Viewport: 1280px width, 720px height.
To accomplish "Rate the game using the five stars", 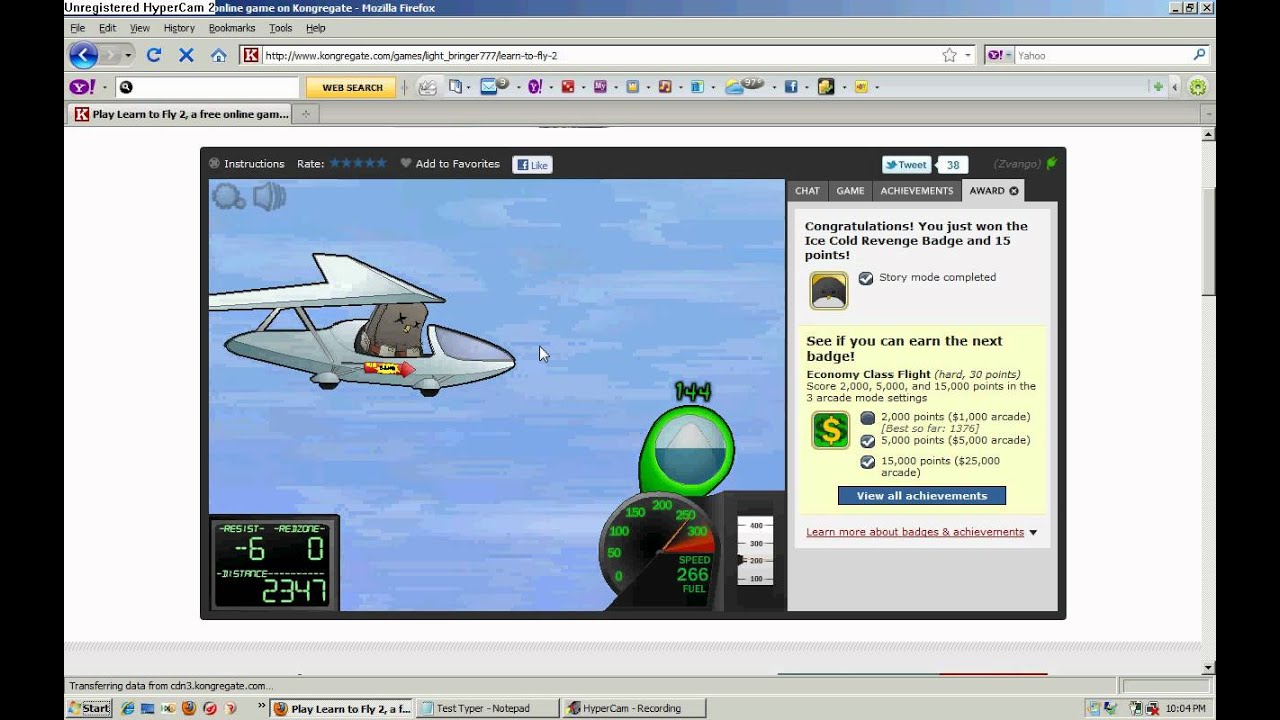I will click(x=358, y=163).
